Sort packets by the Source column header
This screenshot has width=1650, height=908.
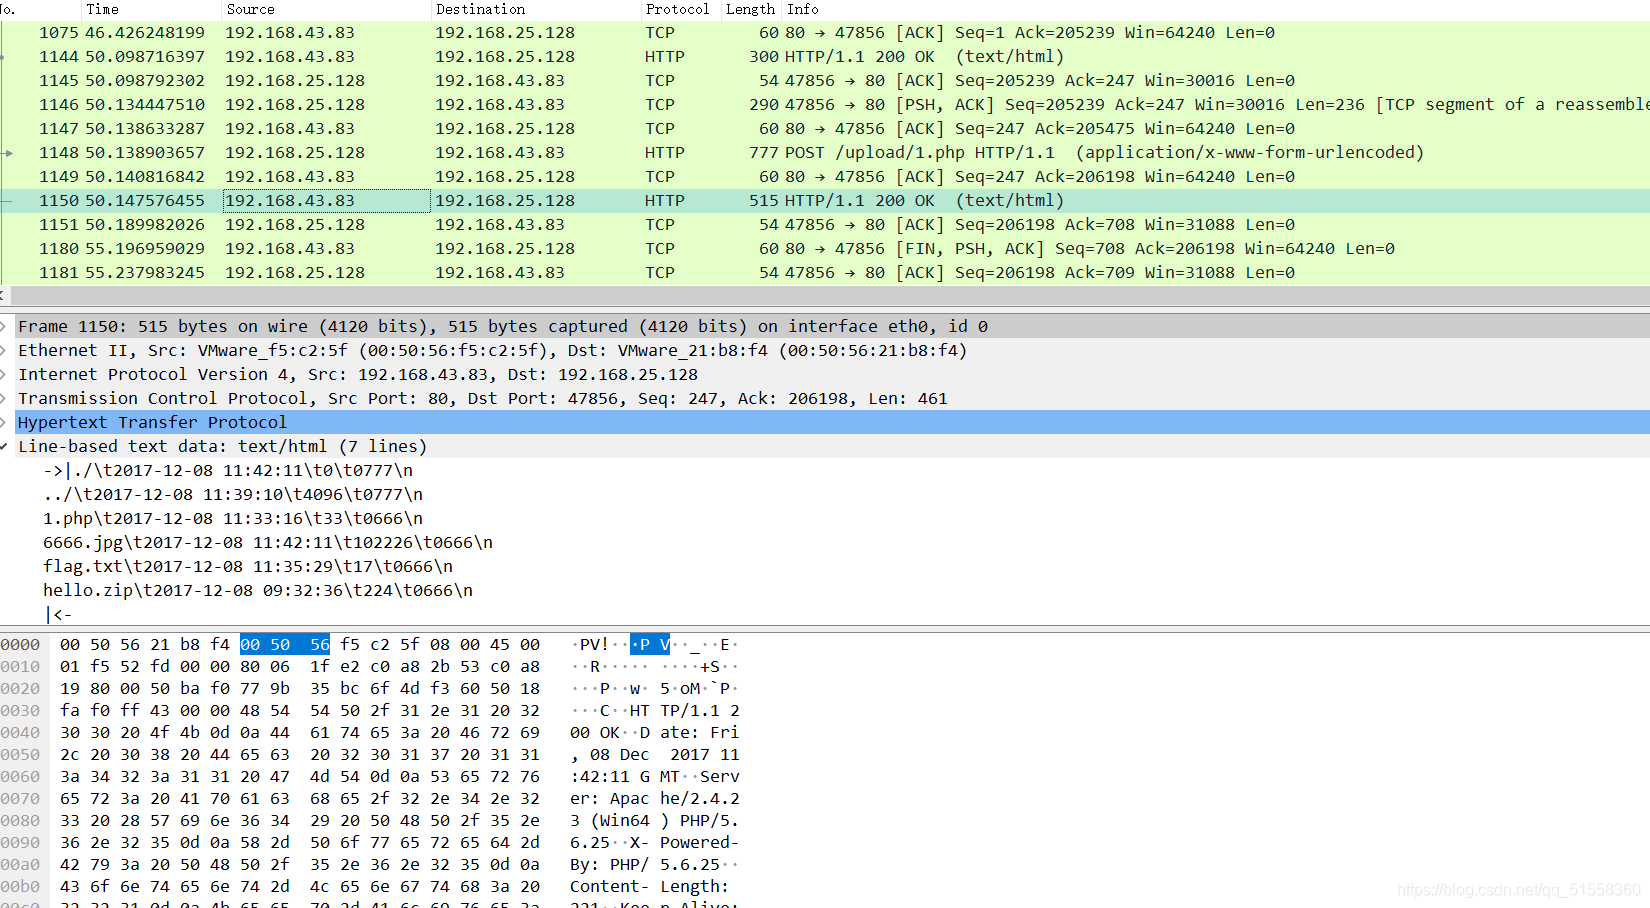click(x=250, y=9)
